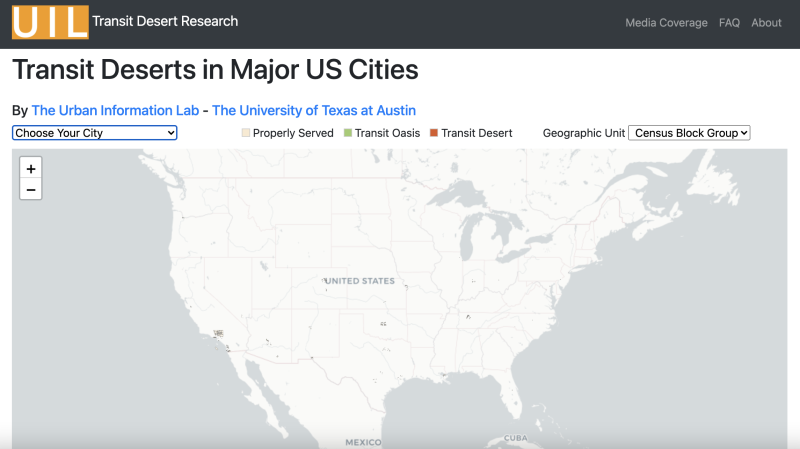The width and height of the screenshot is (800, 449).
Task: Zoom in on the map
Action: point(31,168)
